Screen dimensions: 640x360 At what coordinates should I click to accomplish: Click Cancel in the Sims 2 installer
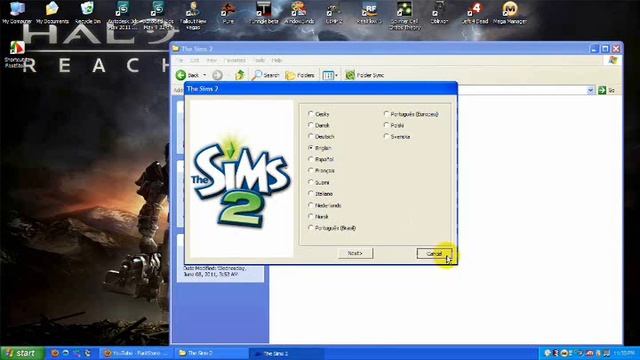434,253
